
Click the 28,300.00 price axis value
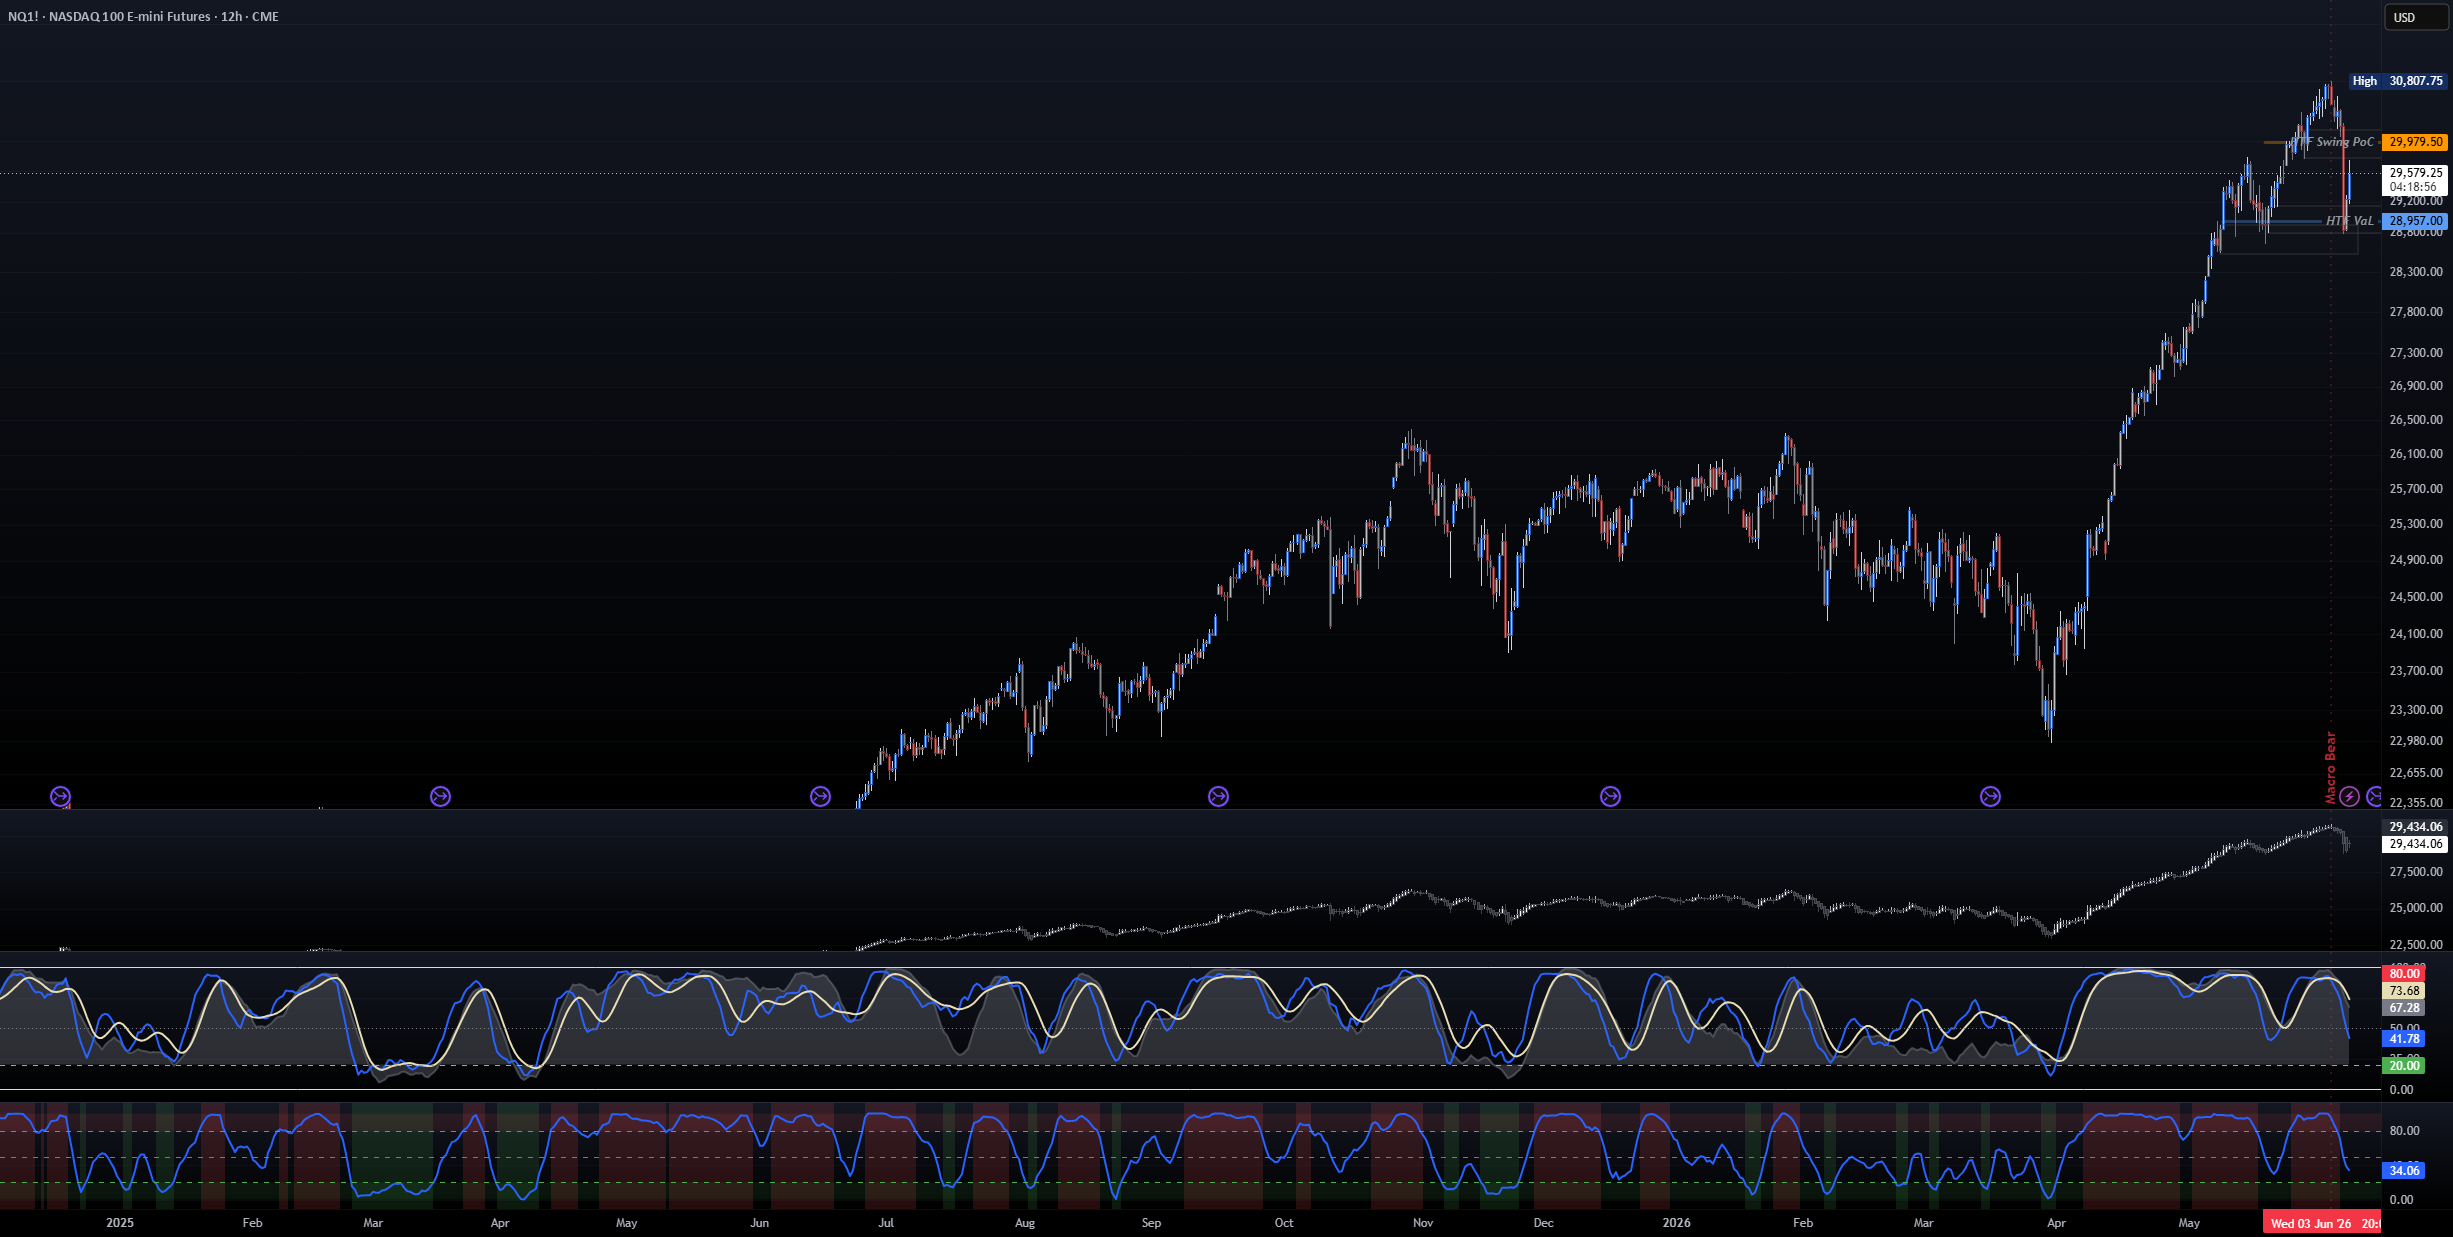(x=2415, y=272)
